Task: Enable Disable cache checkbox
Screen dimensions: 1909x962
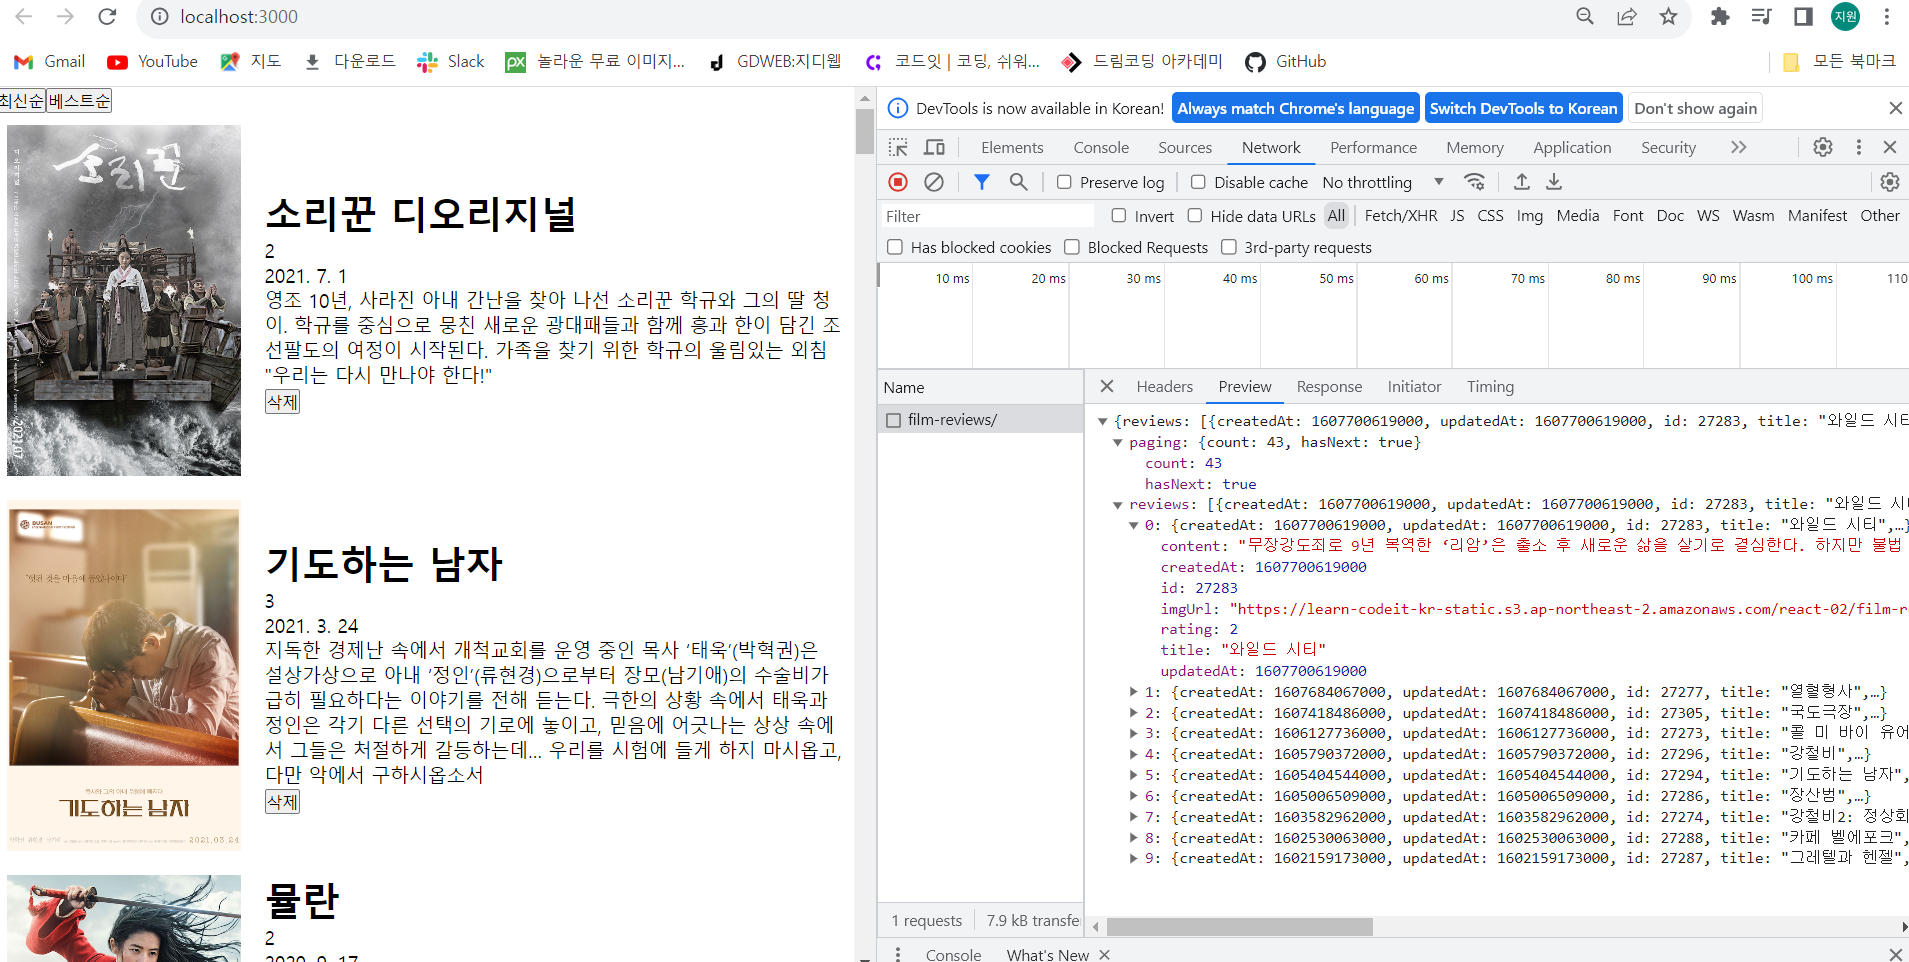Action: click(1198, 182)
